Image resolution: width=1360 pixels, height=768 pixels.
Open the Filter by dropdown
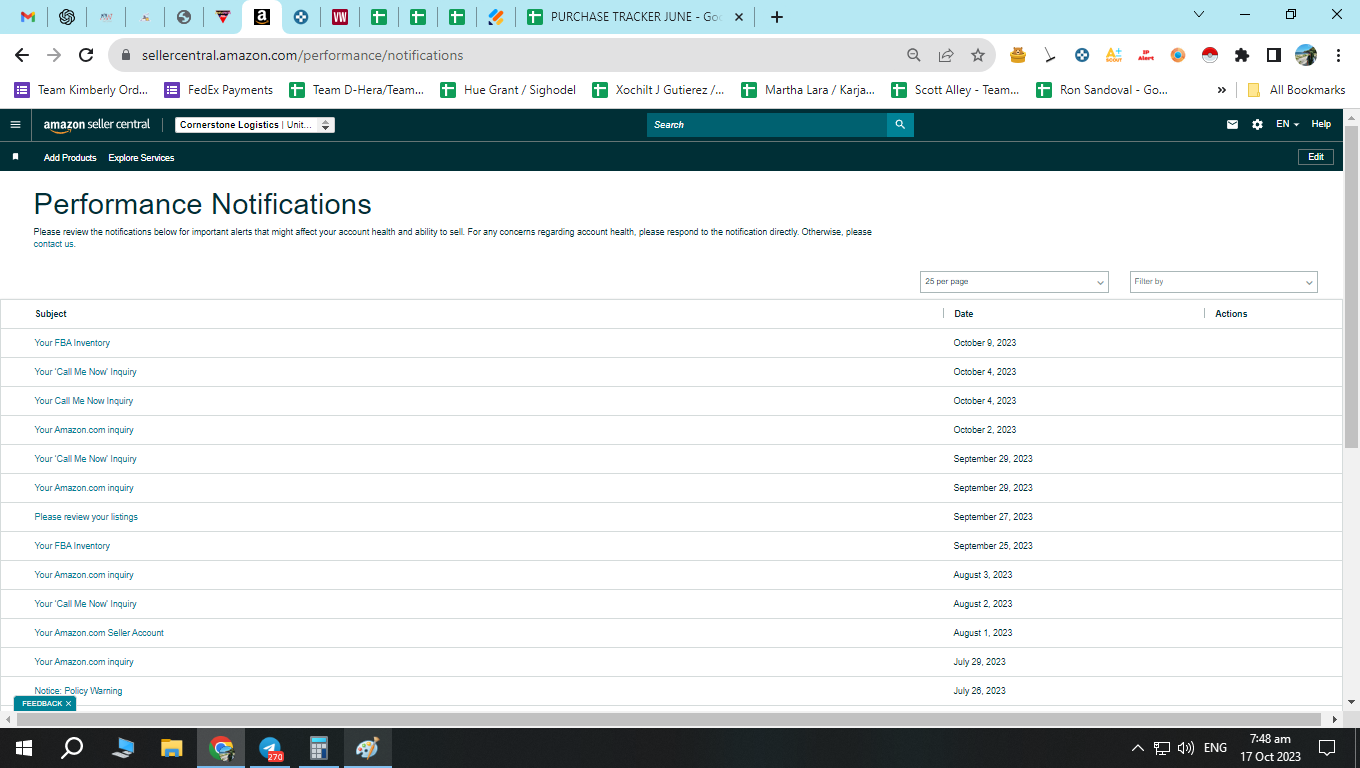click(x=1224, y=282)
